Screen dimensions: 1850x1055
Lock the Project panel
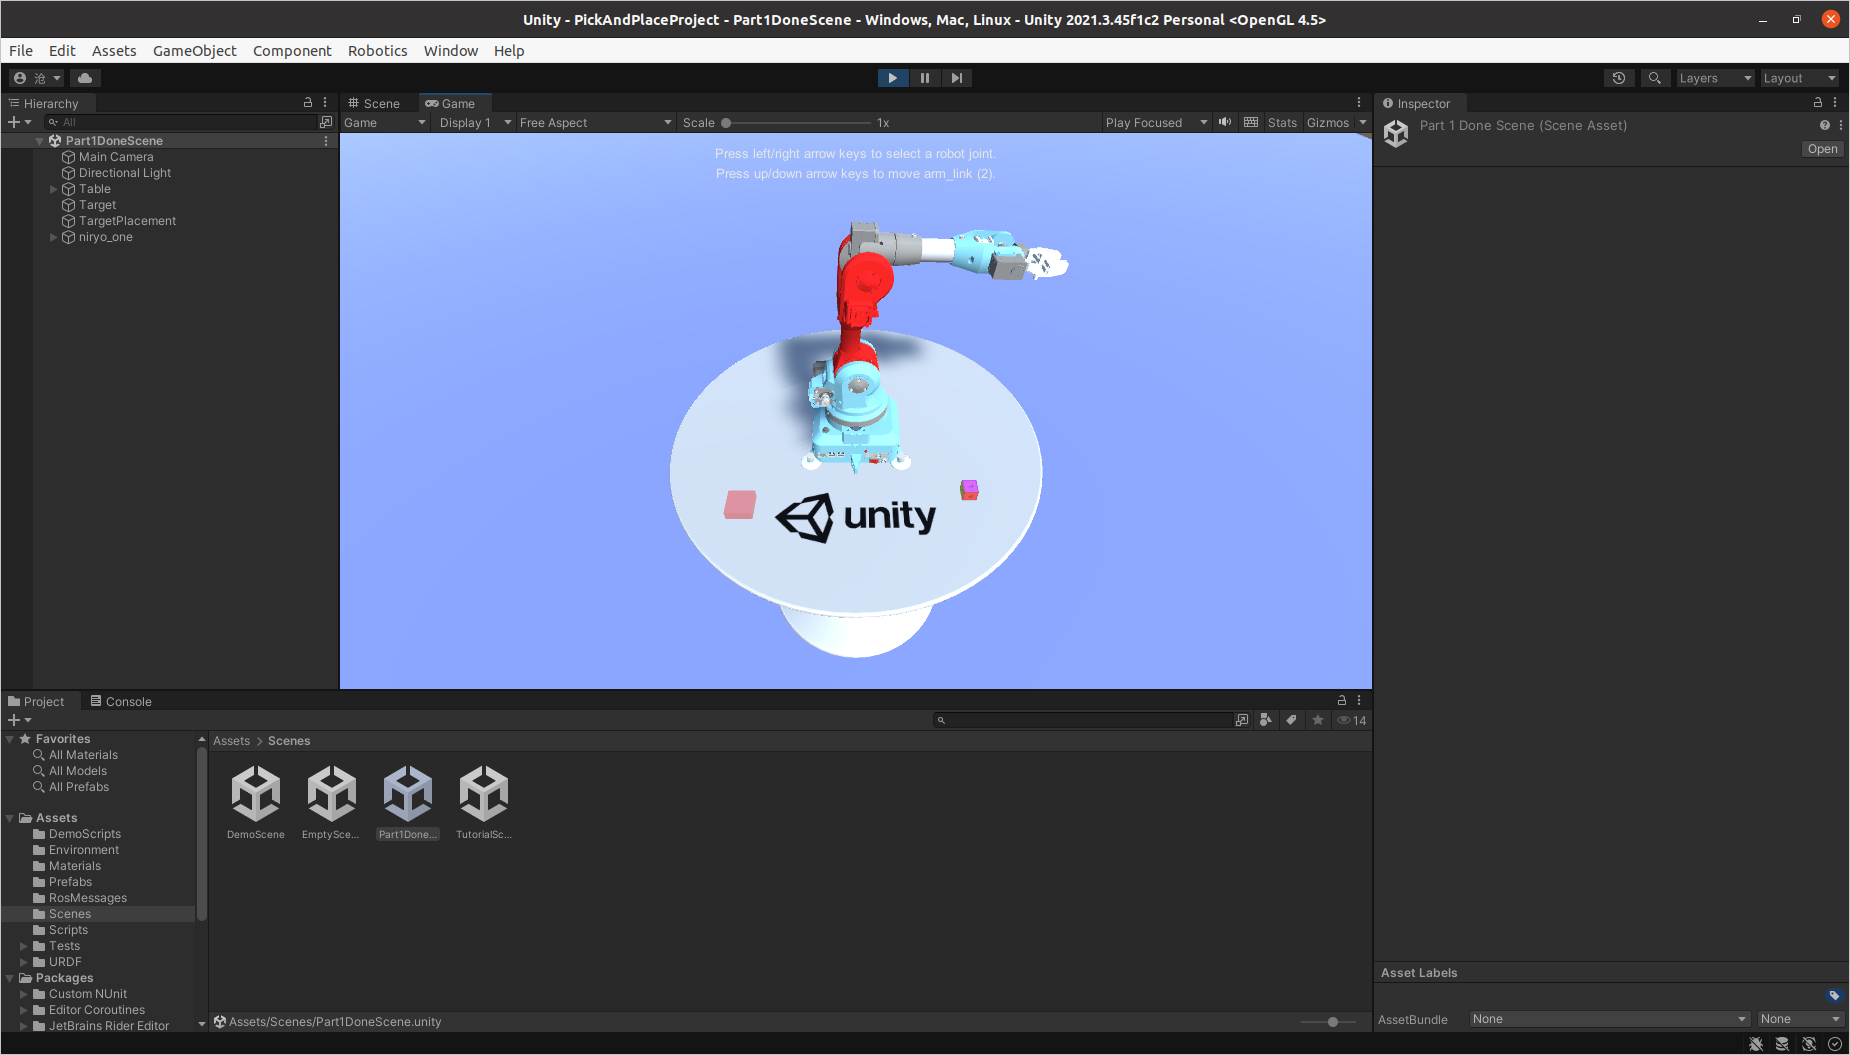[x=1342, y=700]
